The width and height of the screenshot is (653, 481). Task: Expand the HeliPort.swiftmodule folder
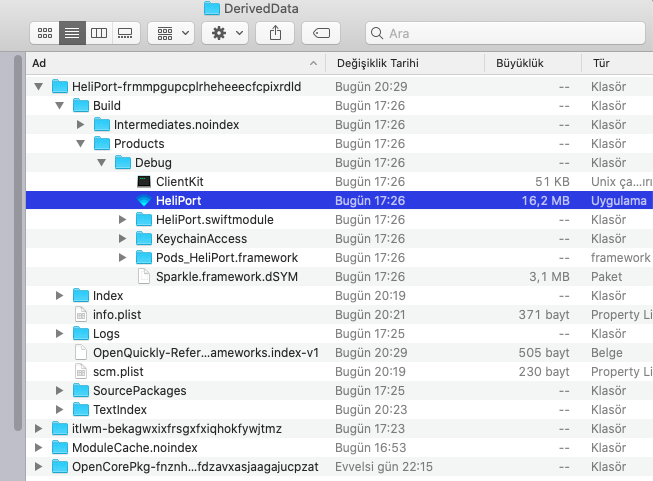[123, 220]
